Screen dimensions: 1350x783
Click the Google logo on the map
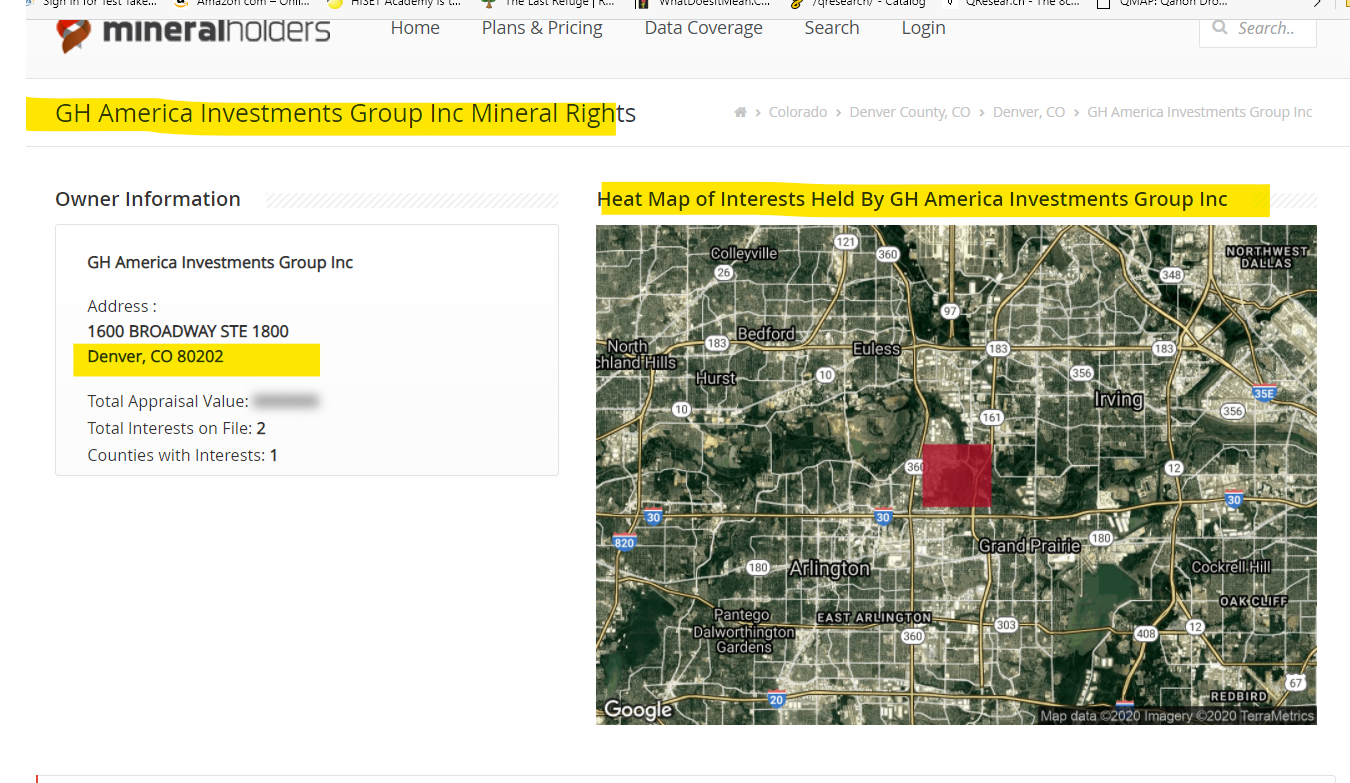[638, 710]
